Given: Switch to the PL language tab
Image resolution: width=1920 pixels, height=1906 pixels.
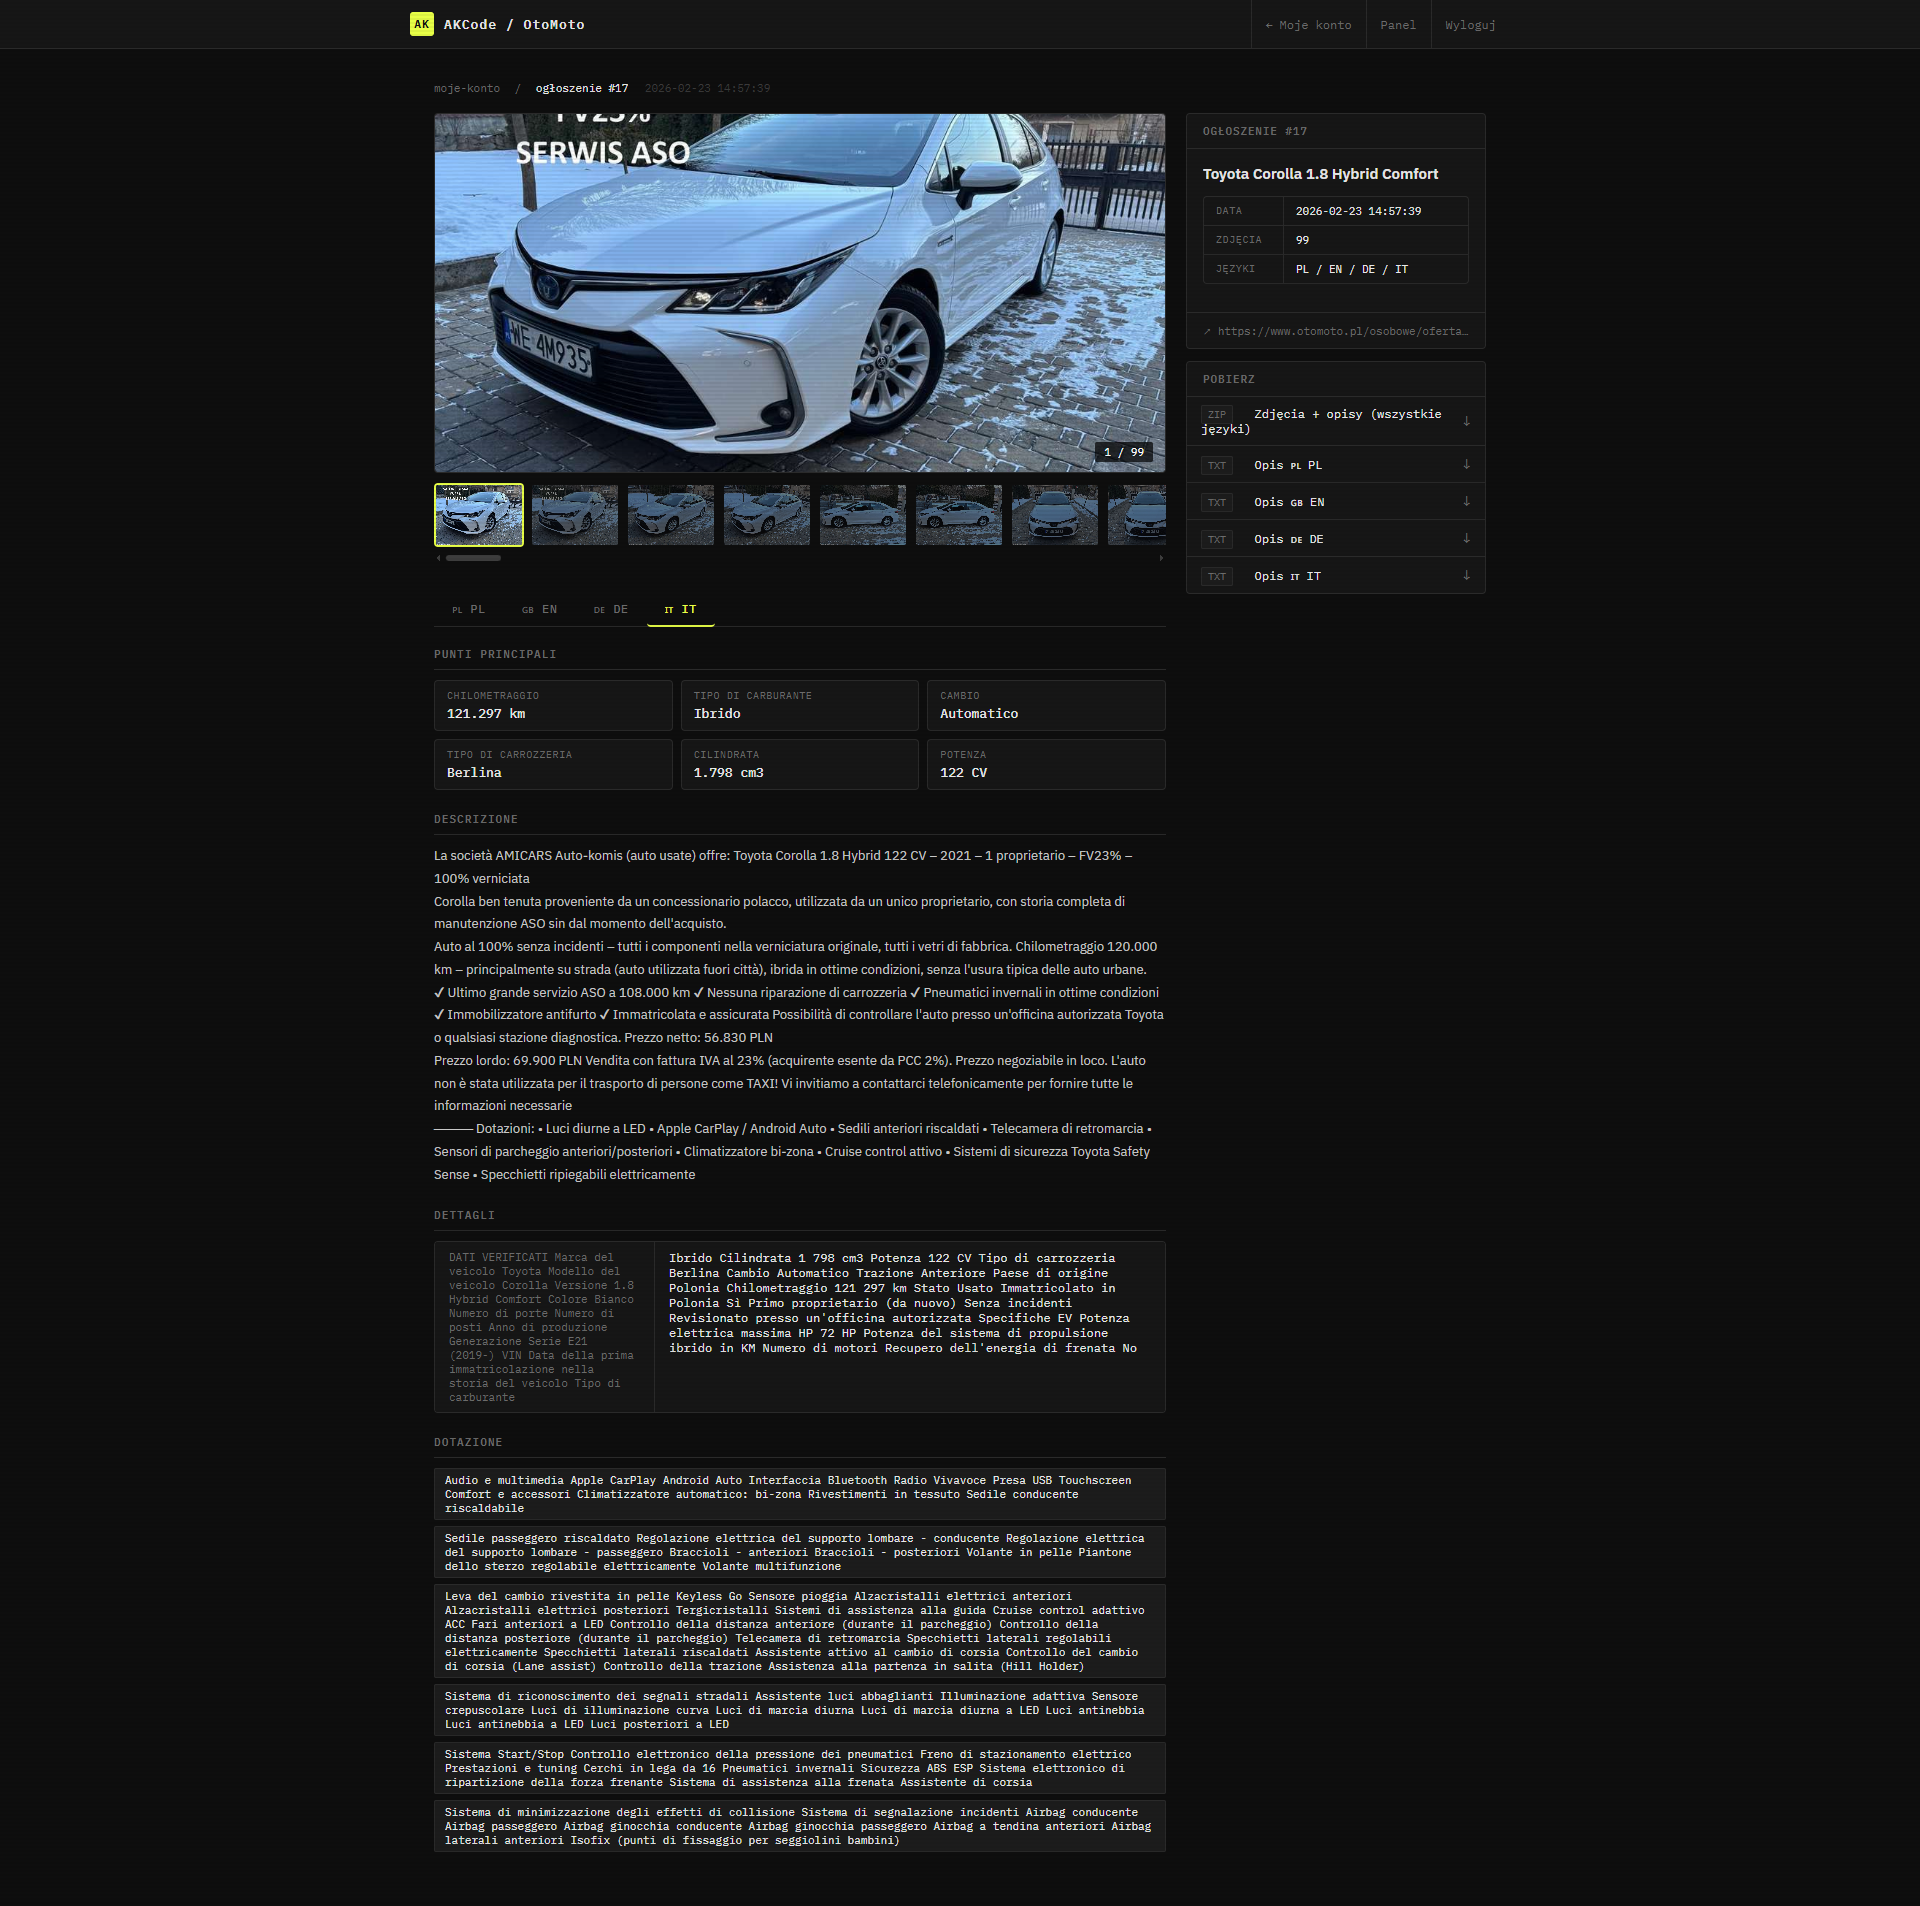Looking at the screenshot, I should [x=468, y=609].
